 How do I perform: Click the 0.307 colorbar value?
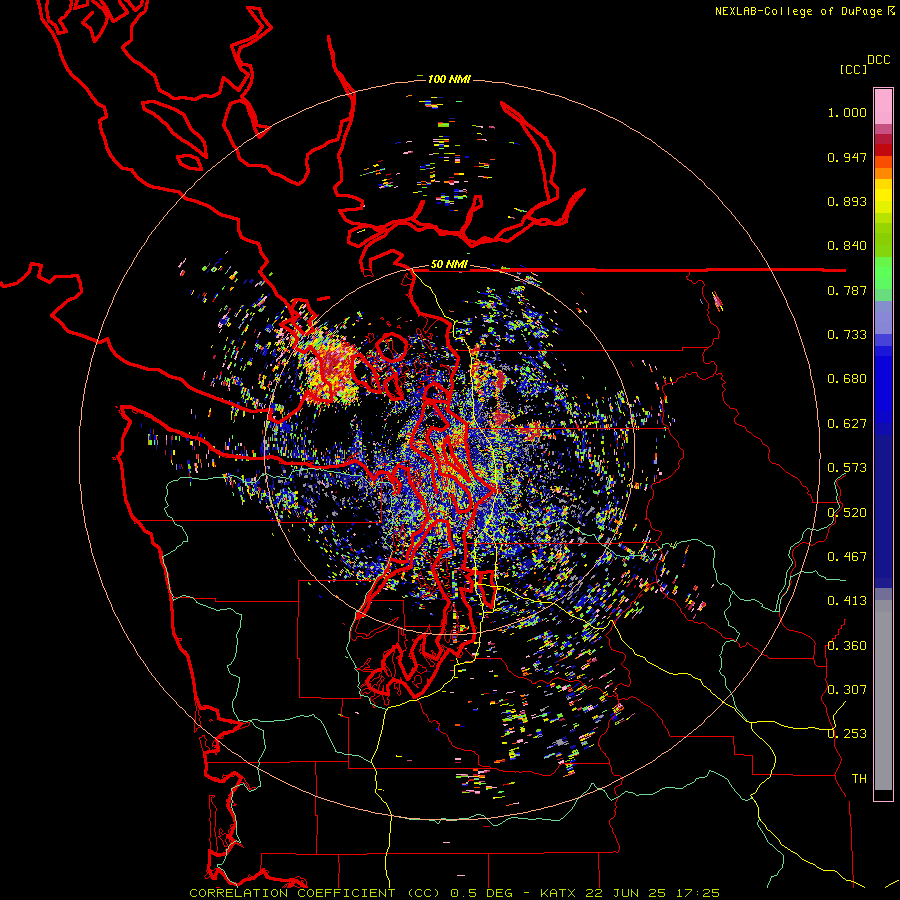coord(847,689)
